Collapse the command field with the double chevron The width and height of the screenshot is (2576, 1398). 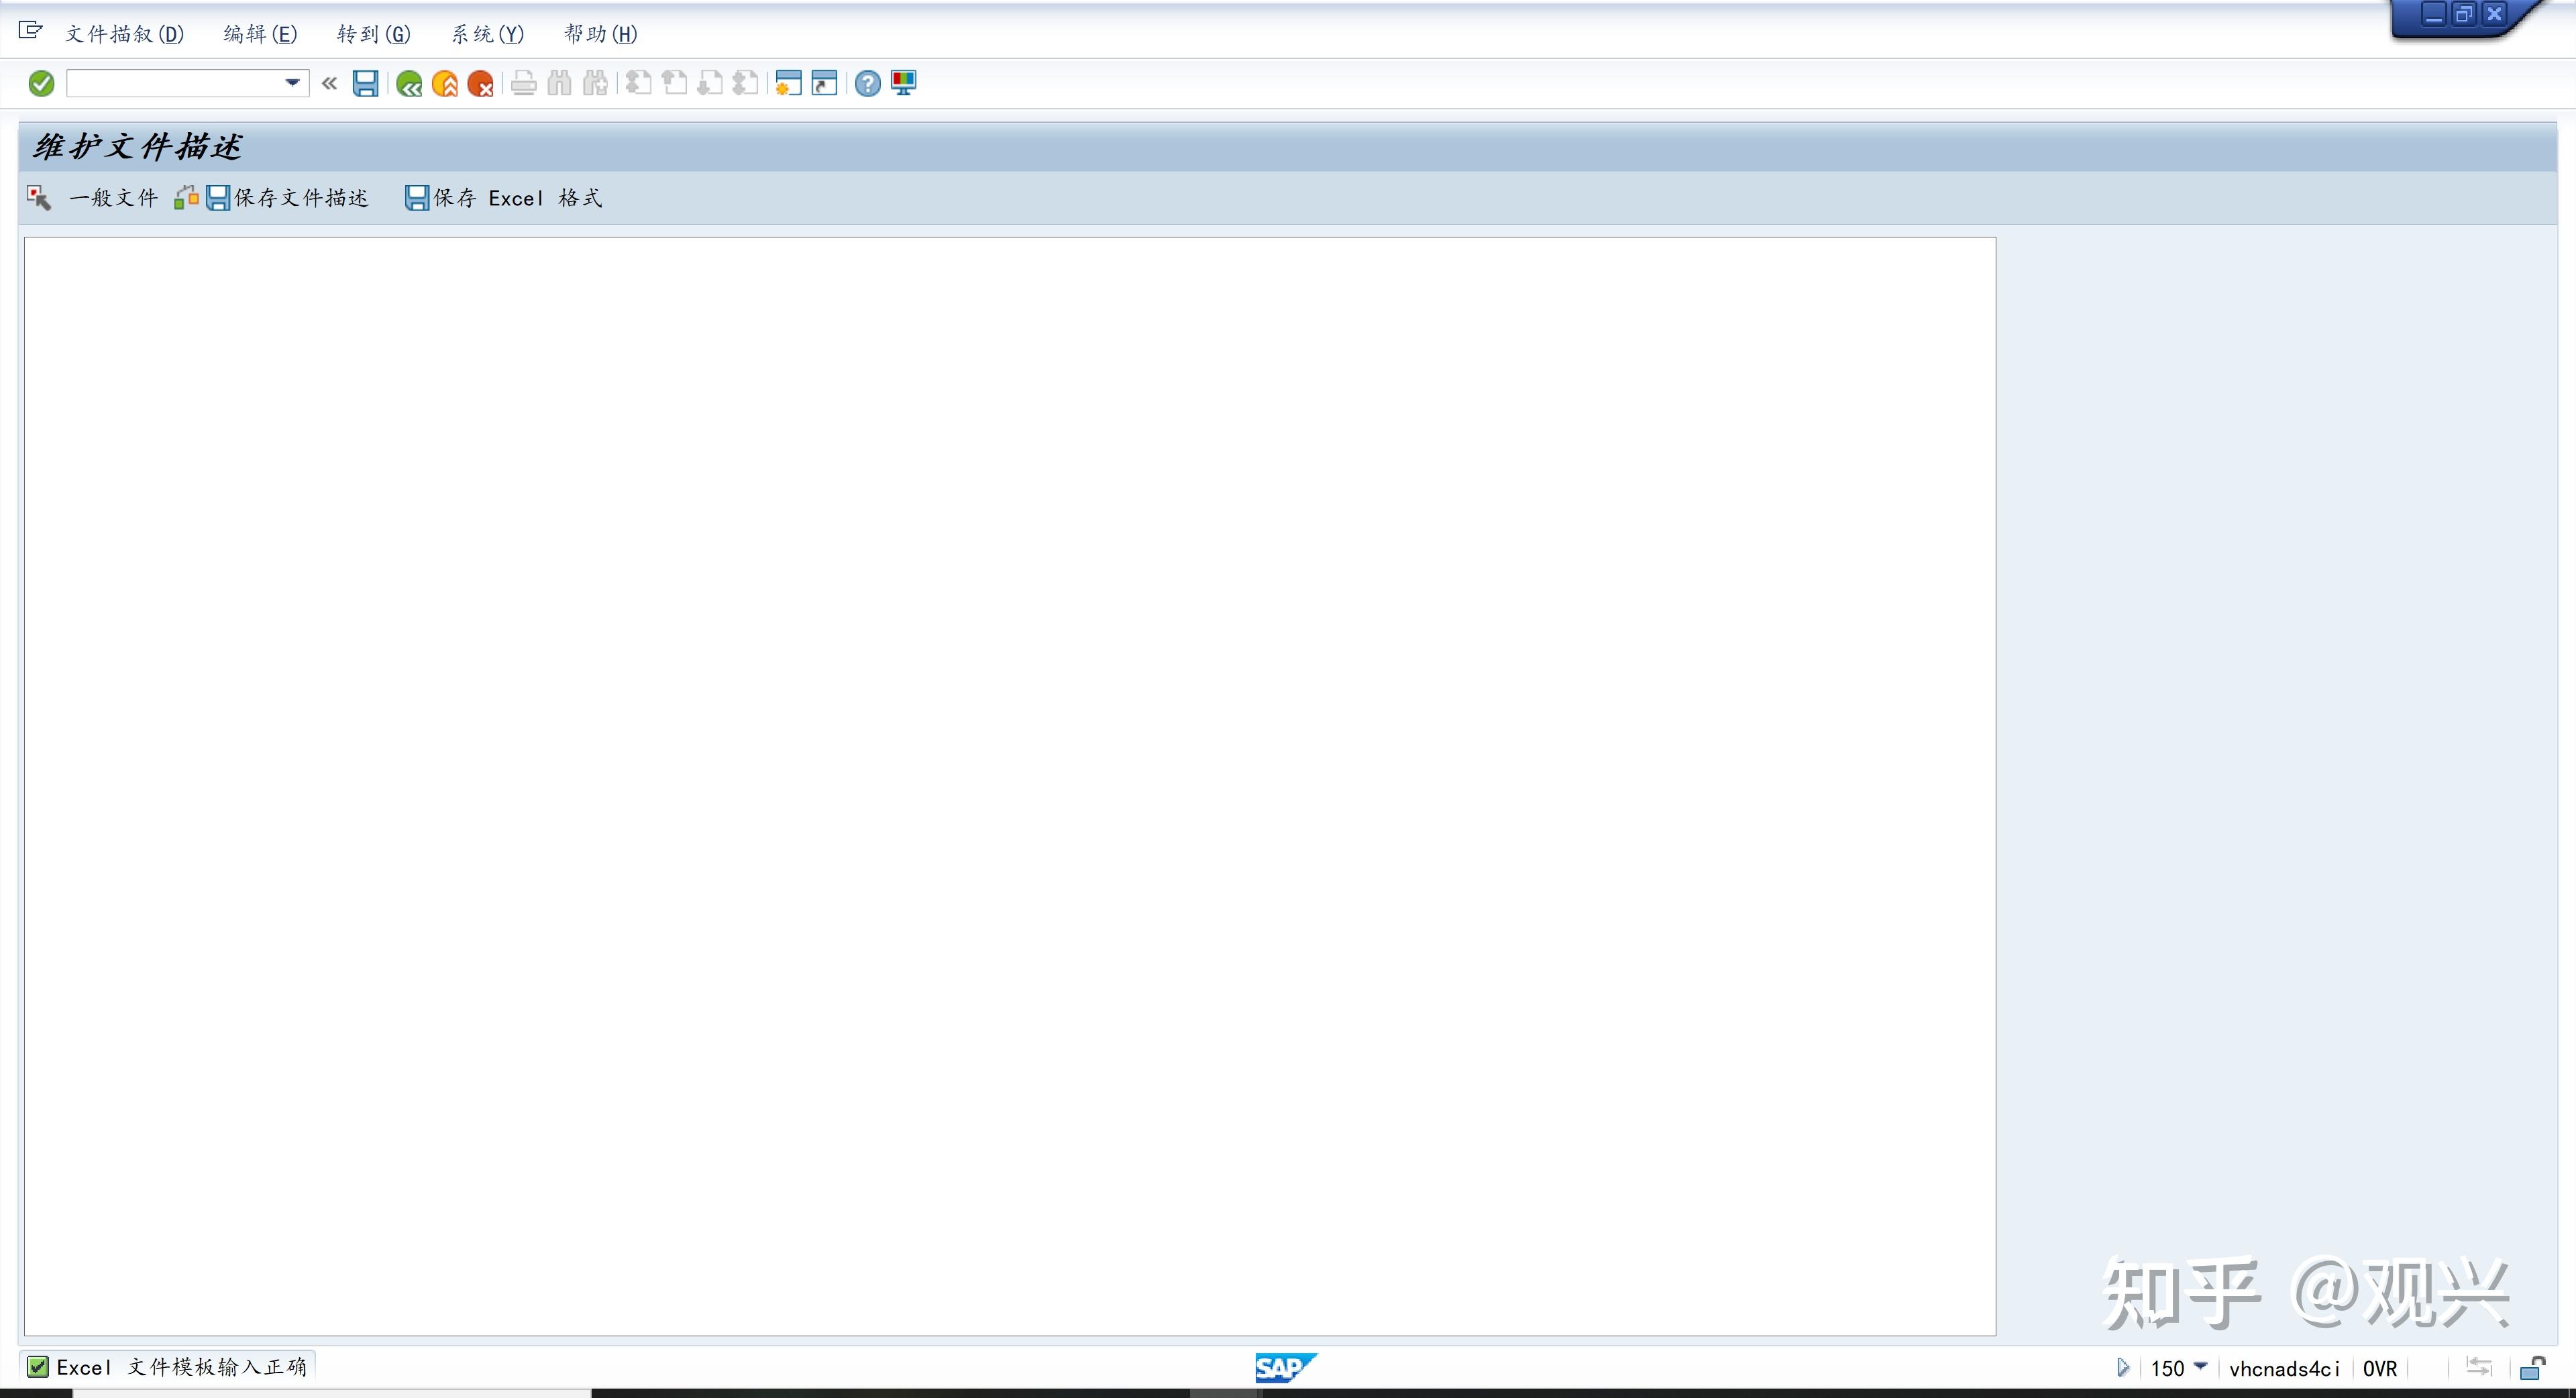(x=329, y=83)
